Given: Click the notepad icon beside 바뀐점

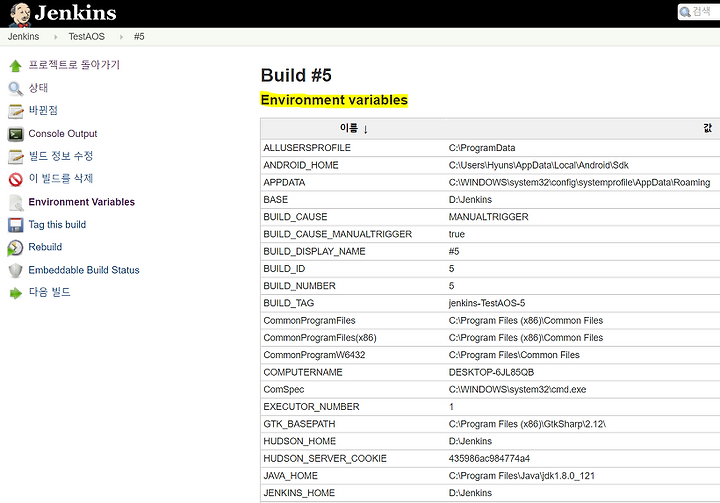Looking at the screenshot, I should click(x=15, y=111).
